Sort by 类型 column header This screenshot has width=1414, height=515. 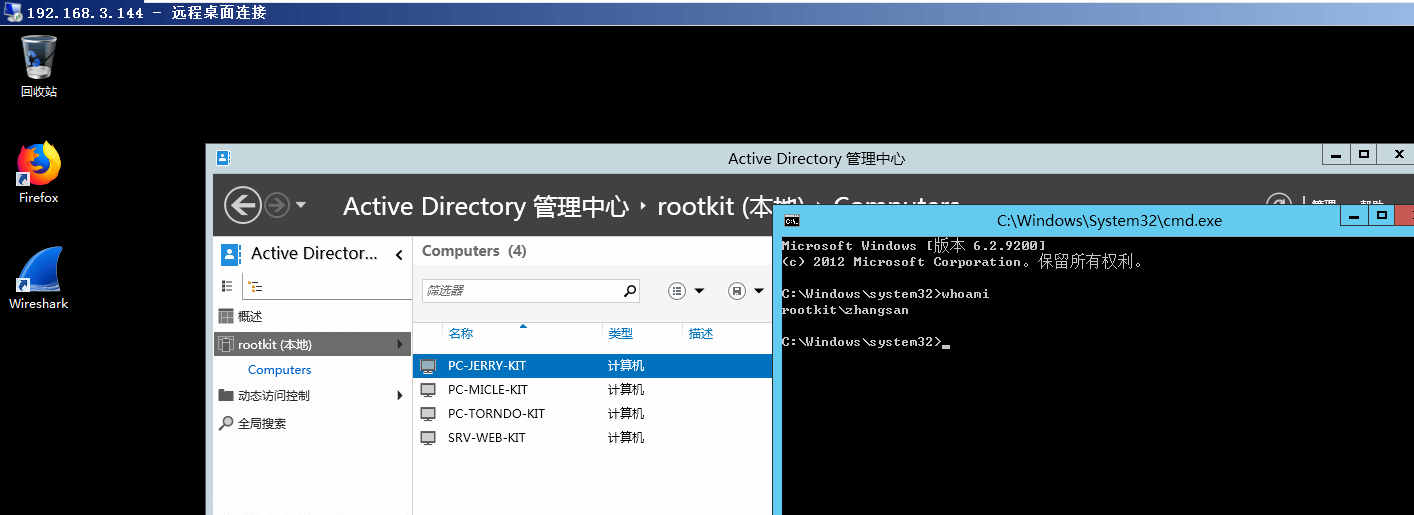[620, 334]
